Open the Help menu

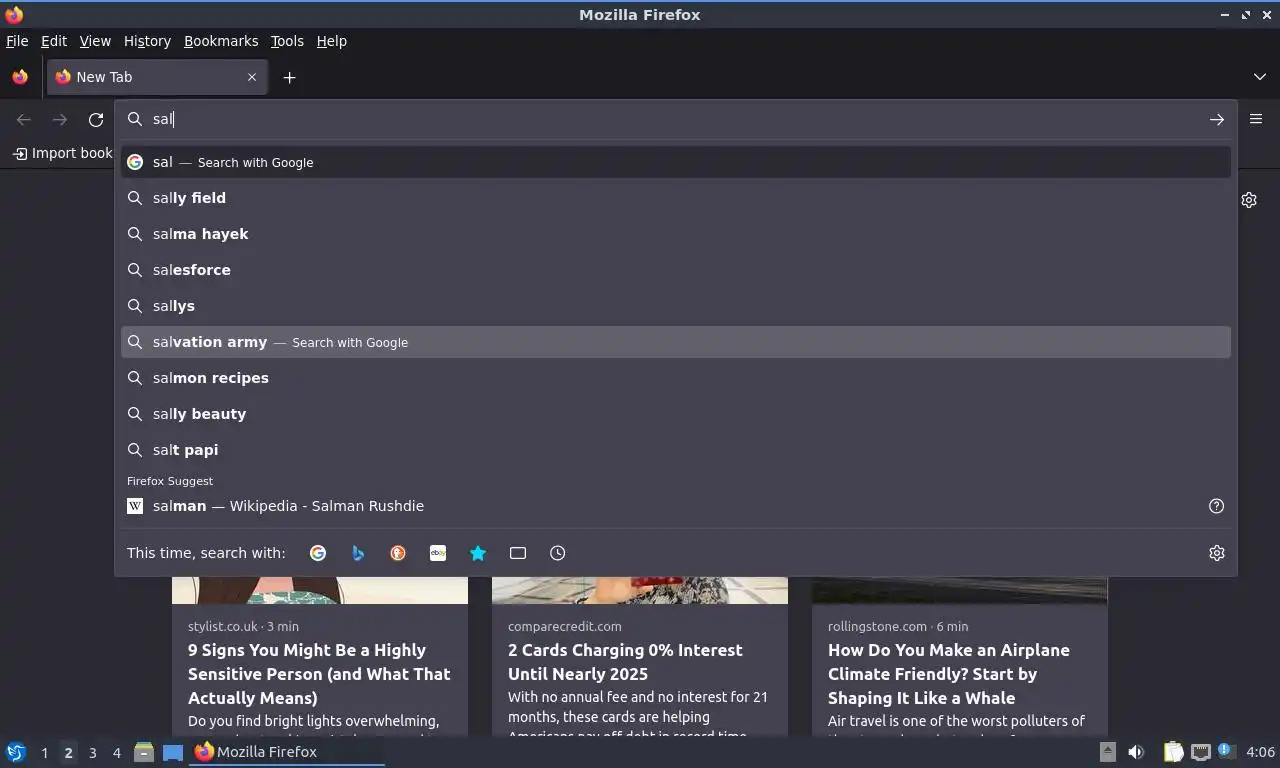click(332, 41)
